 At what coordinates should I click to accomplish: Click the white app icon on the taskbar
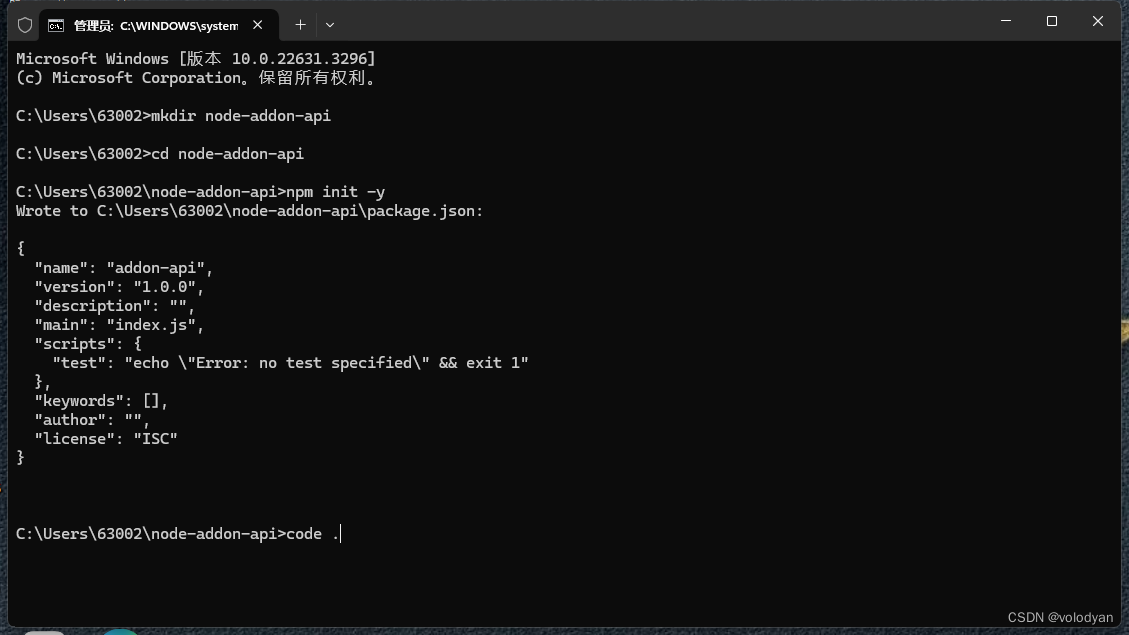click(x=43, y=631)
